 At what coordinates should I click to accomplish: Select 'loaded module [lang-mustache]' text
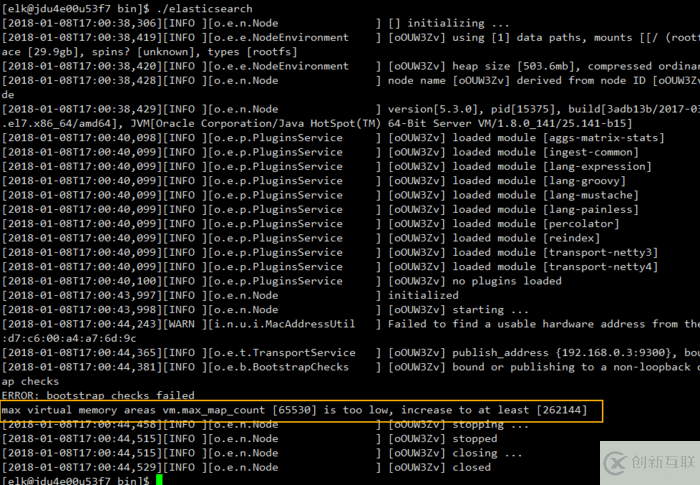546,195
